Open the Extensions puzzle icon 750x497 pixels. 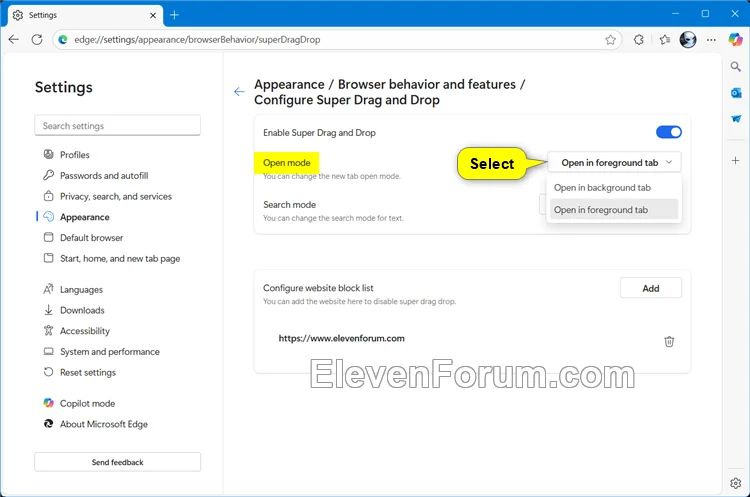(x=639, y=40)
